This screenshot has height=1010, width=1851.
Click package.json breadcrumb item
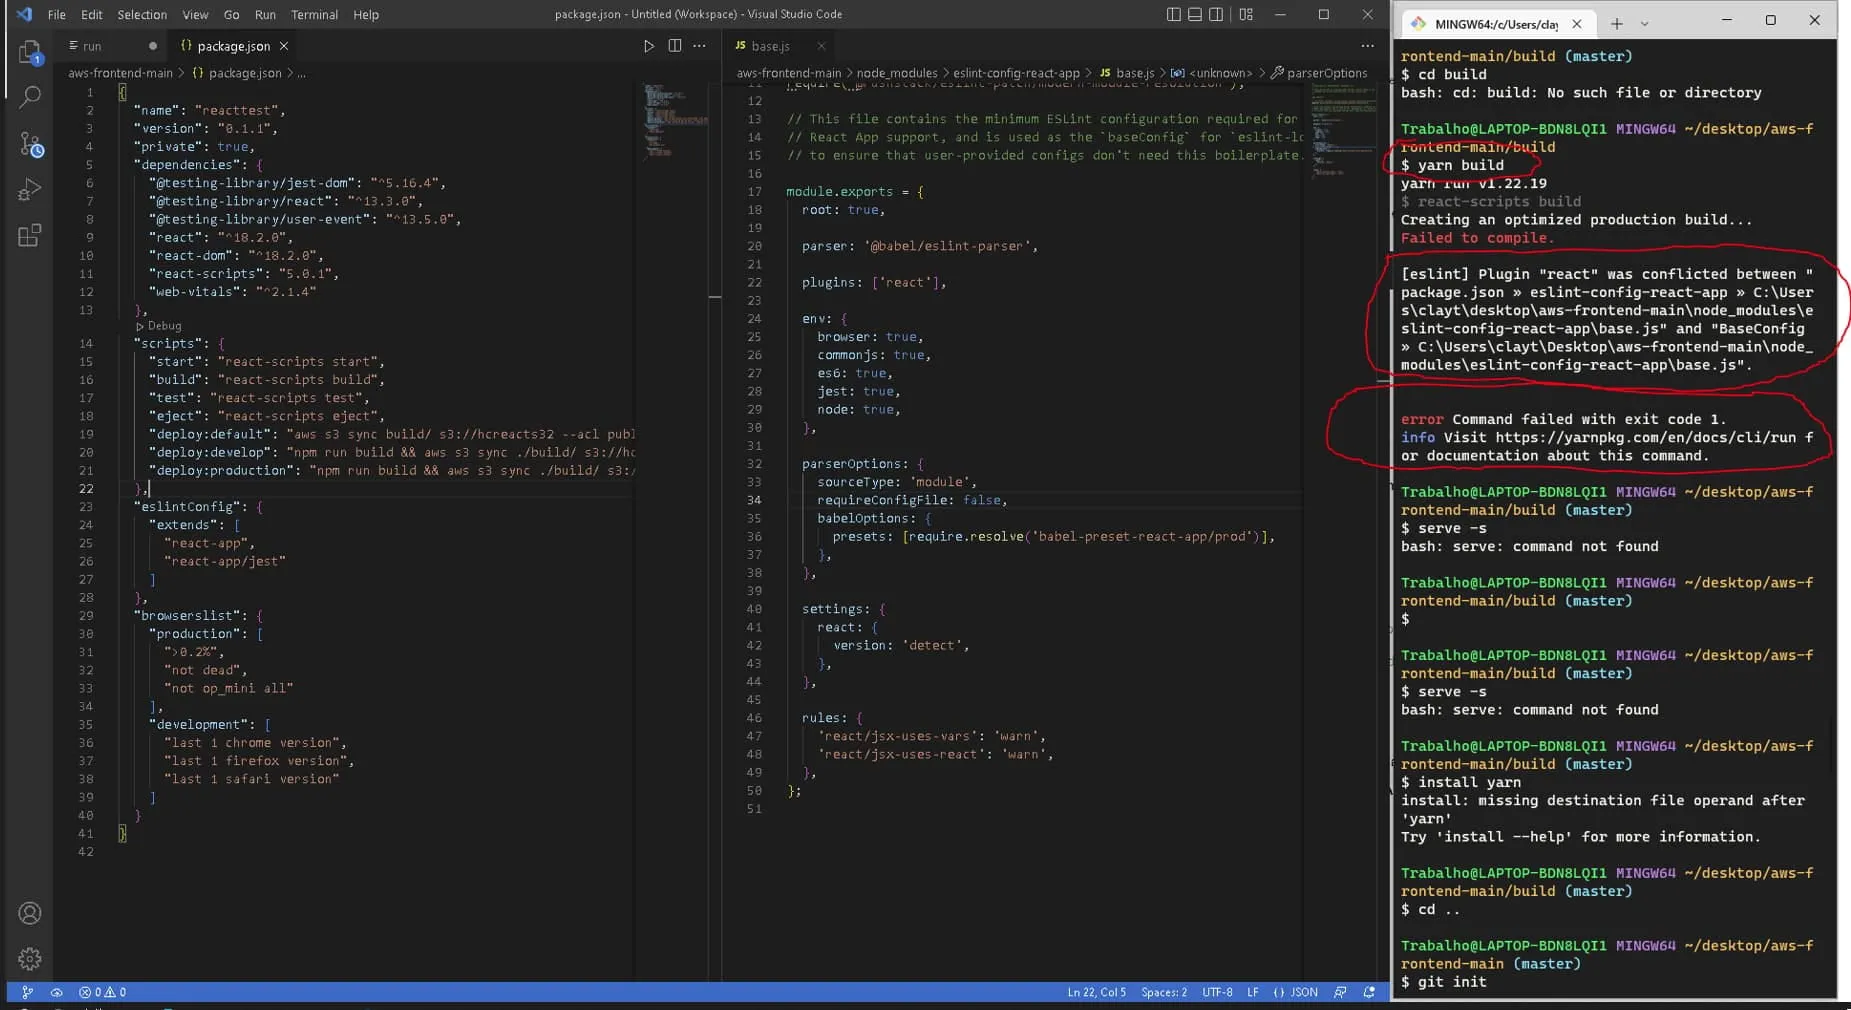(237, 73)
